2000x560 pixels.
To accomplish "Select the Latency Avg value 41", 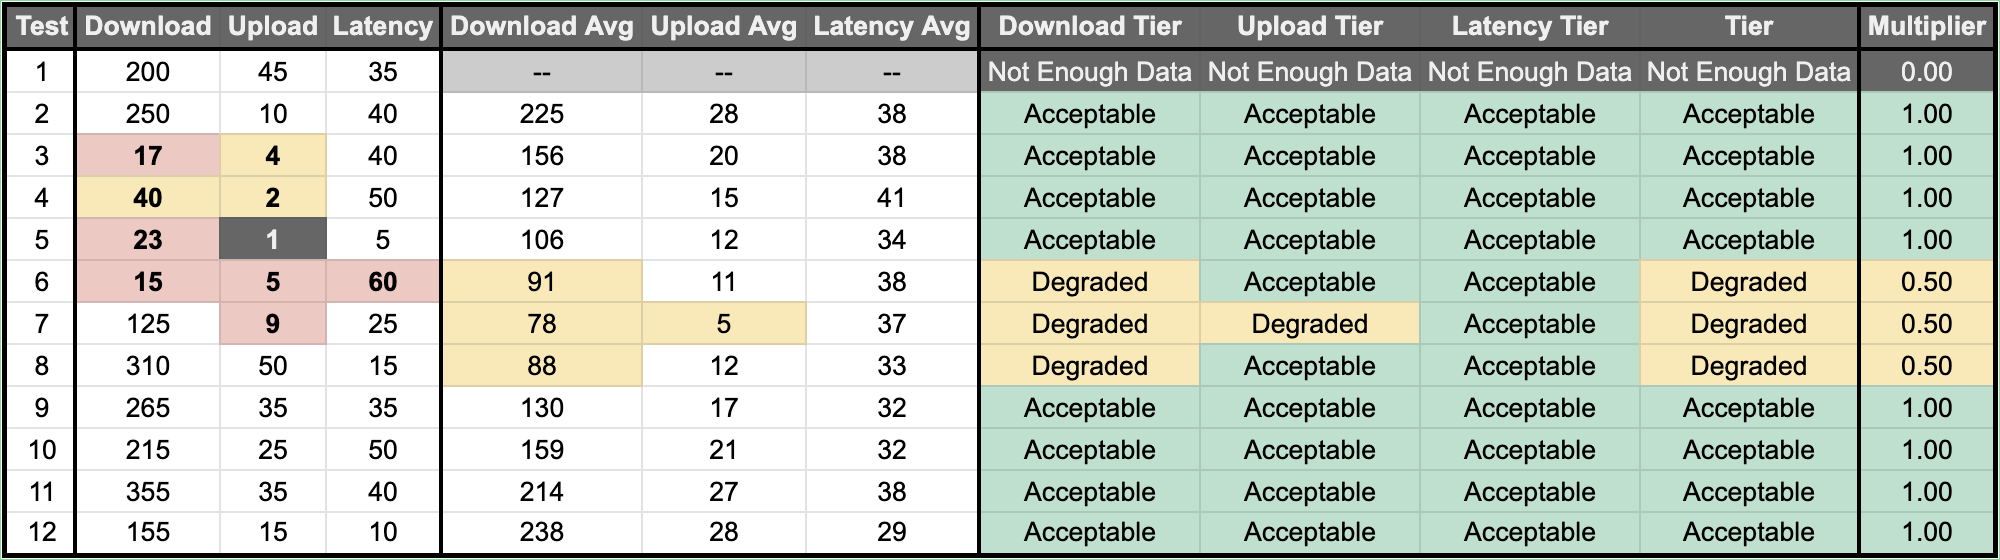I will click(891, 198).
